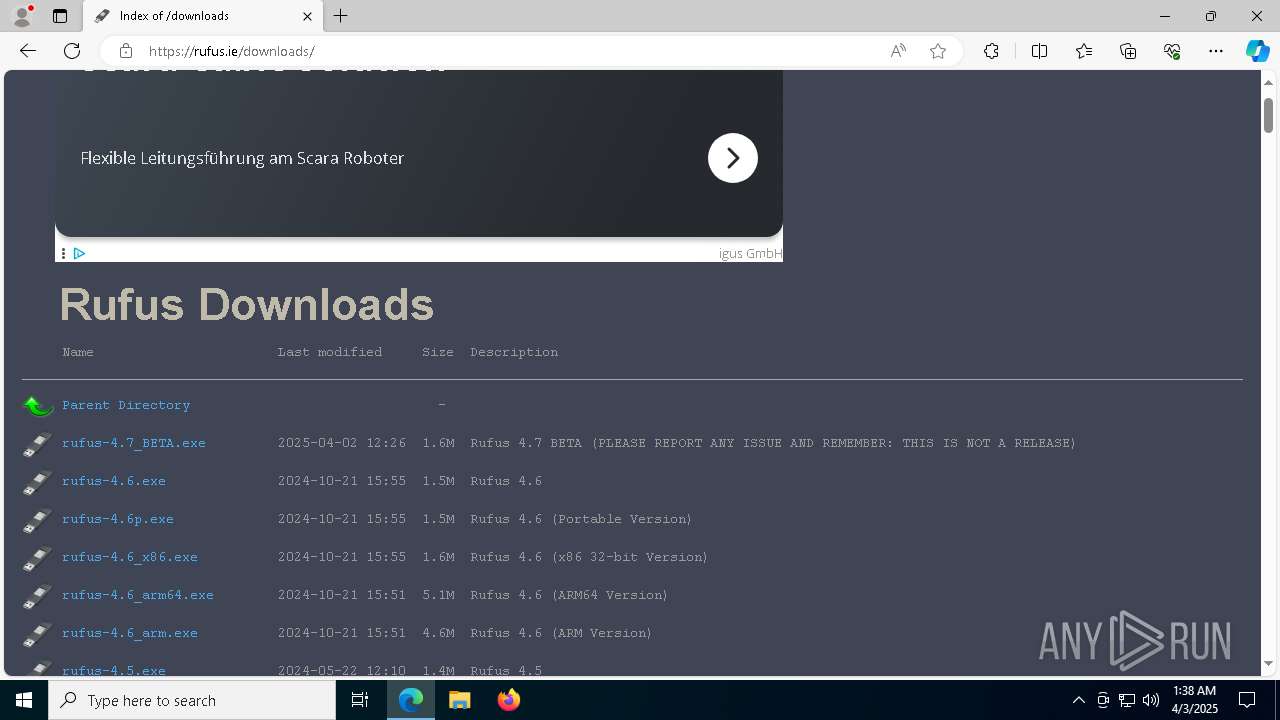Image resolution: width=1280 pixels, height=720 pixels.
Task: Open the notification center icon
Action: (1247, 700)
